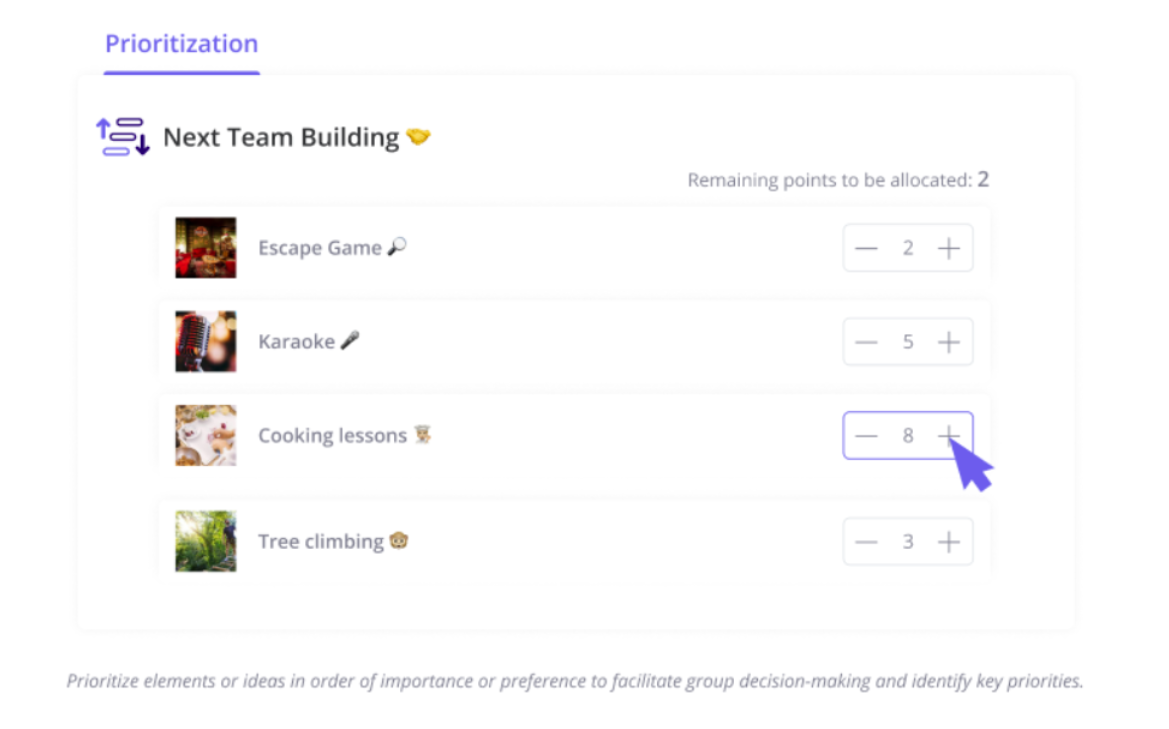1169x729 pixels.
Task: Add a point to Karaoke
Action: (x=948, y=342)
